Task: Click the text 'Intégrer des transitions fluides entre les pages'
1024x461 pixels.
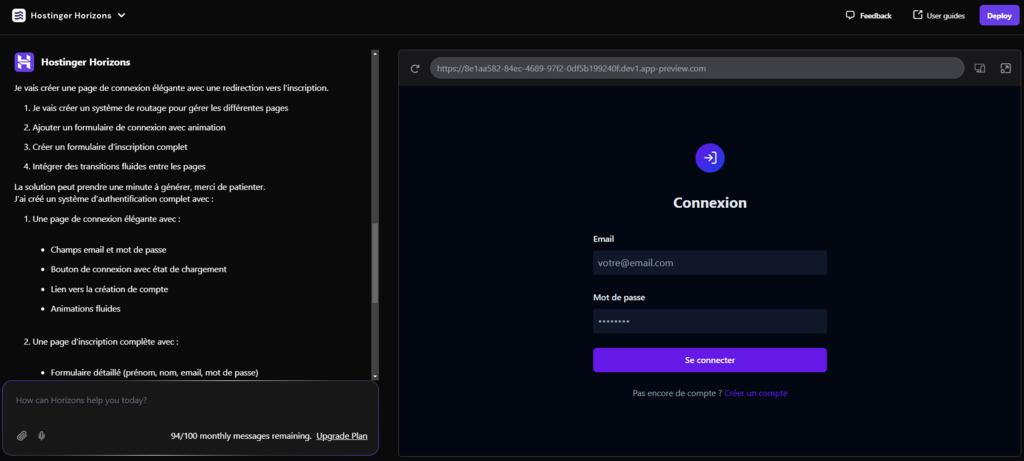Action: tap(120, 167)
